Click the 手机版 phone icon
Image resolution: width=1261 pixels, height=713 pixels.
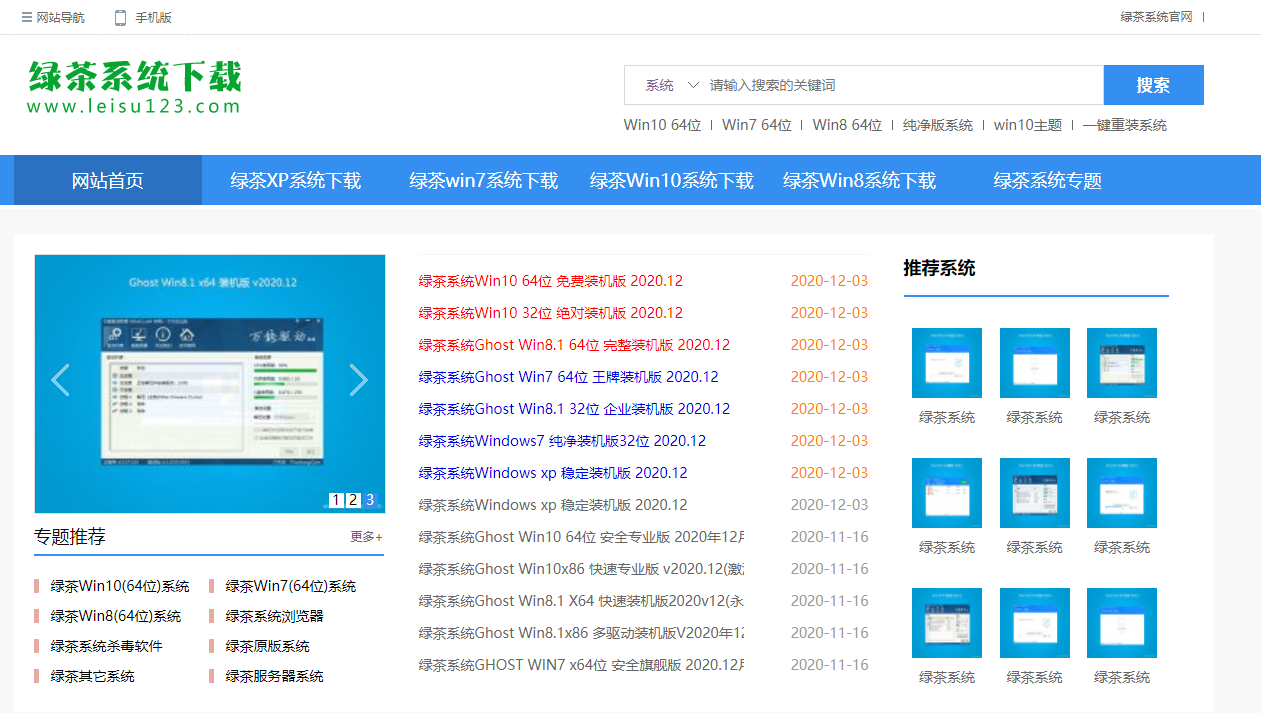tap(121, 18)
